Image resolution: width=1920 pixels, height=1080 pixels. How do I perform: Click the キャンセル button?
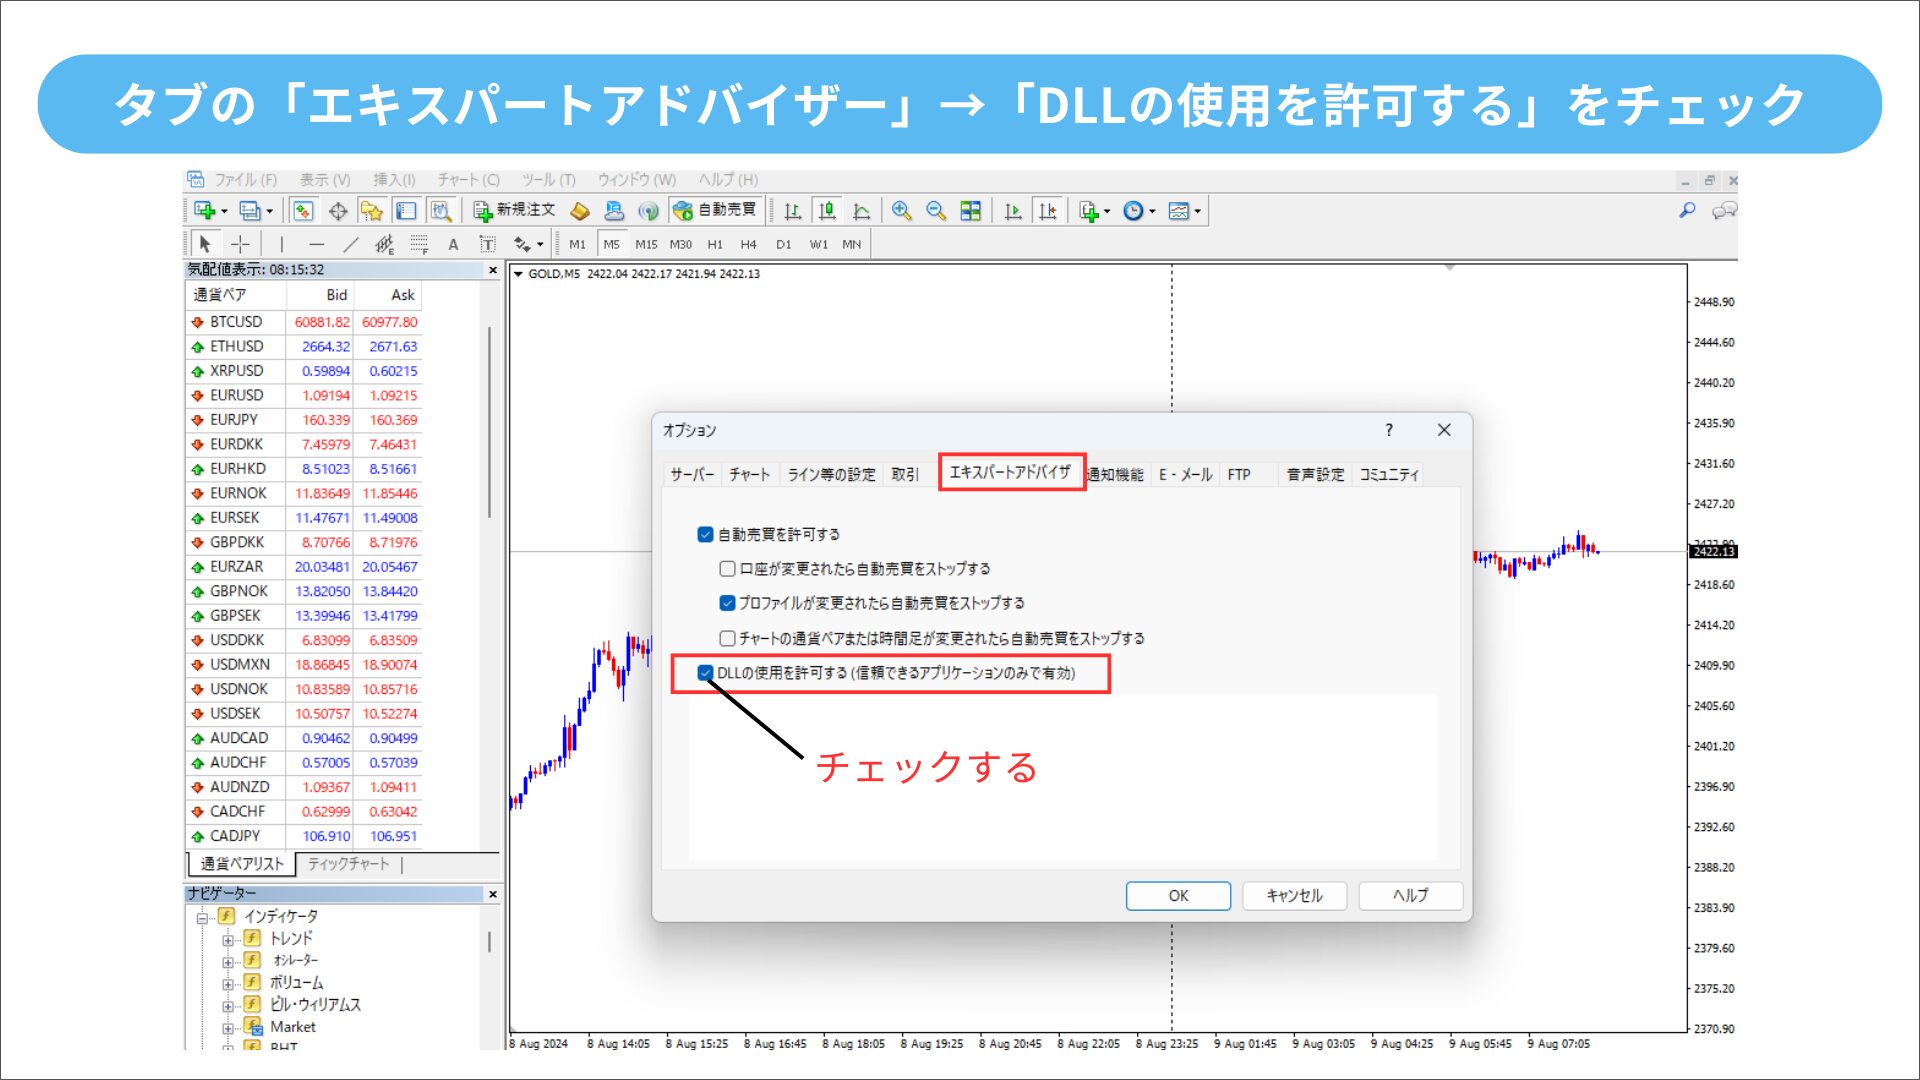pyautogui.click(x=1294, y=895)
